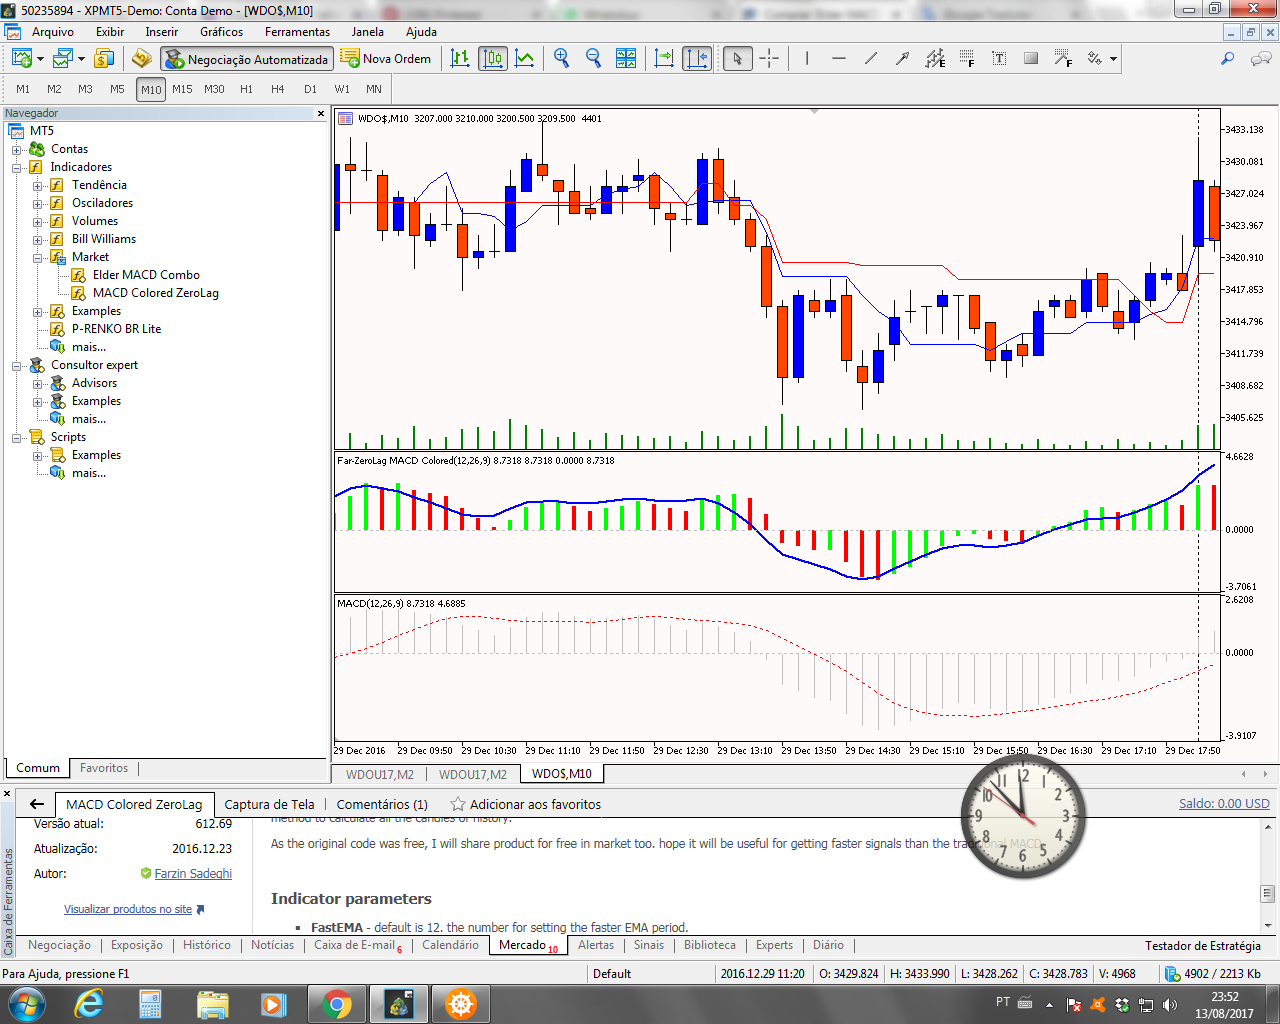Expand the Bill Williams indicators node
The width and height of the screenshot is (1280, 1024).
[x=37, y=240]
